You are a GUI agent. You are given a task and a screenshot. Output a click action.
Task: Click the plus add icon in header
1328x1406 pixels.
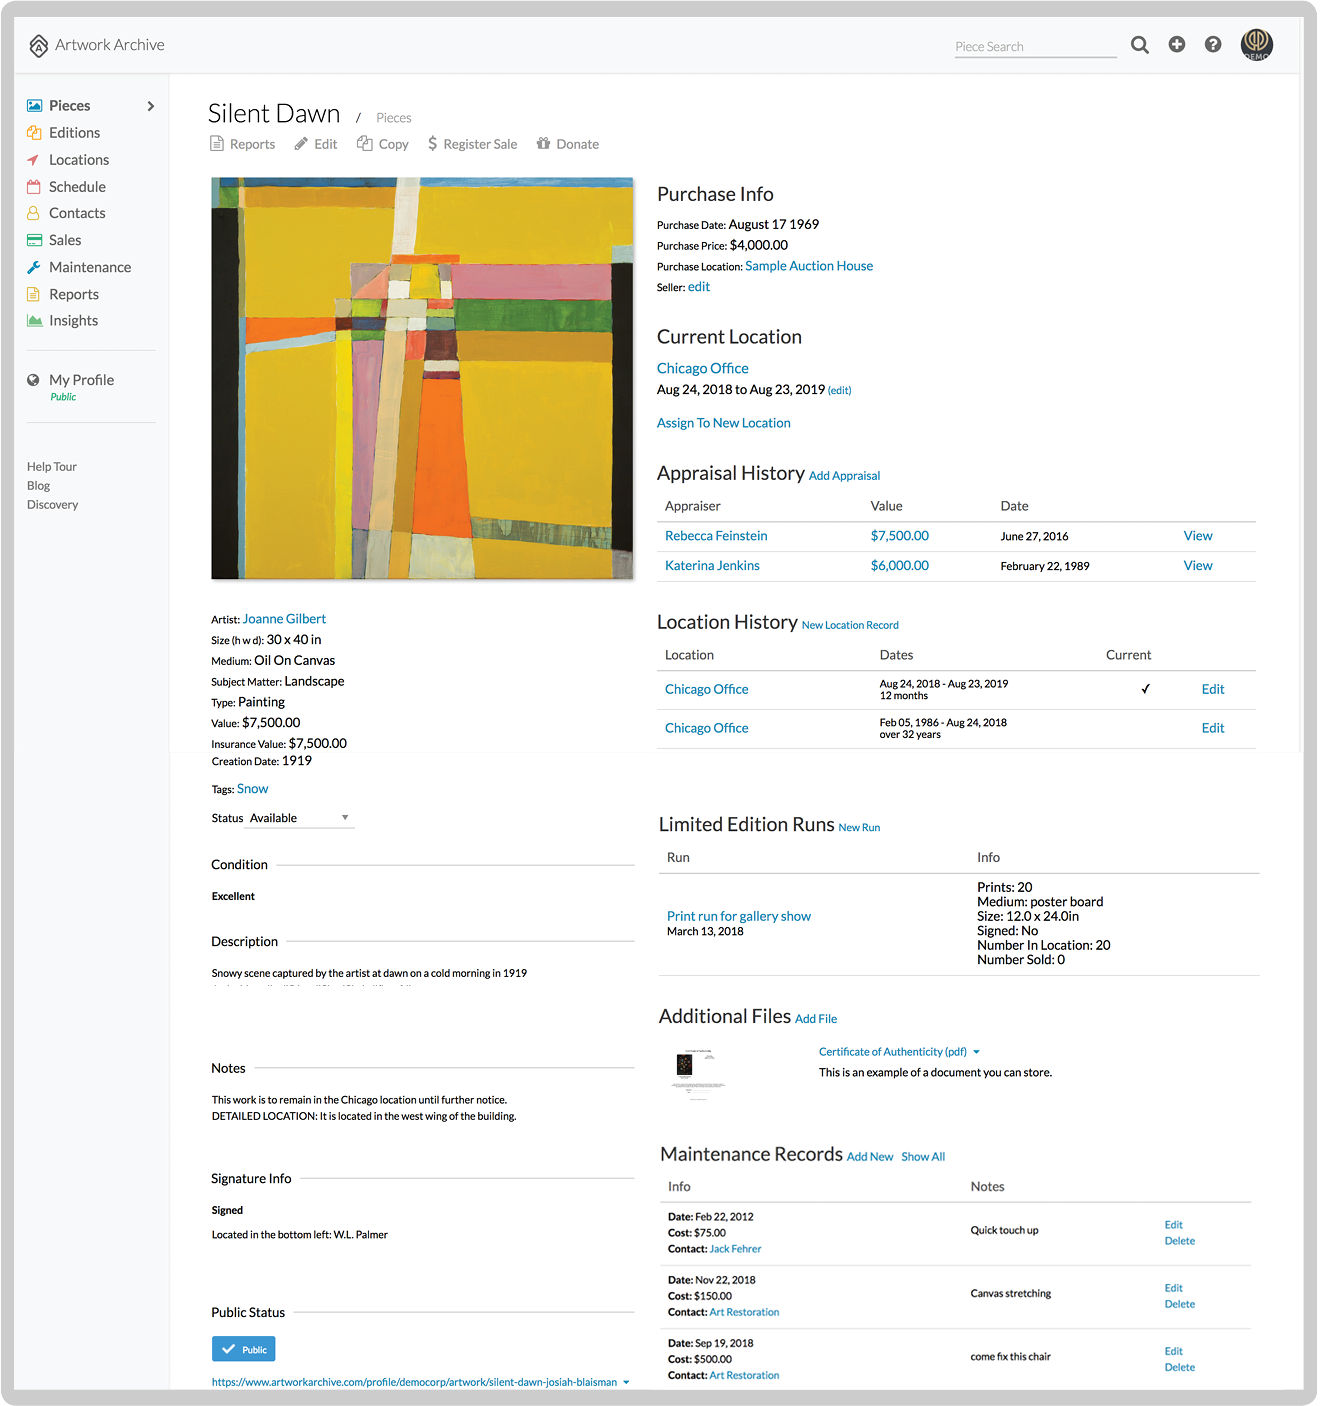coord(1177,44)
